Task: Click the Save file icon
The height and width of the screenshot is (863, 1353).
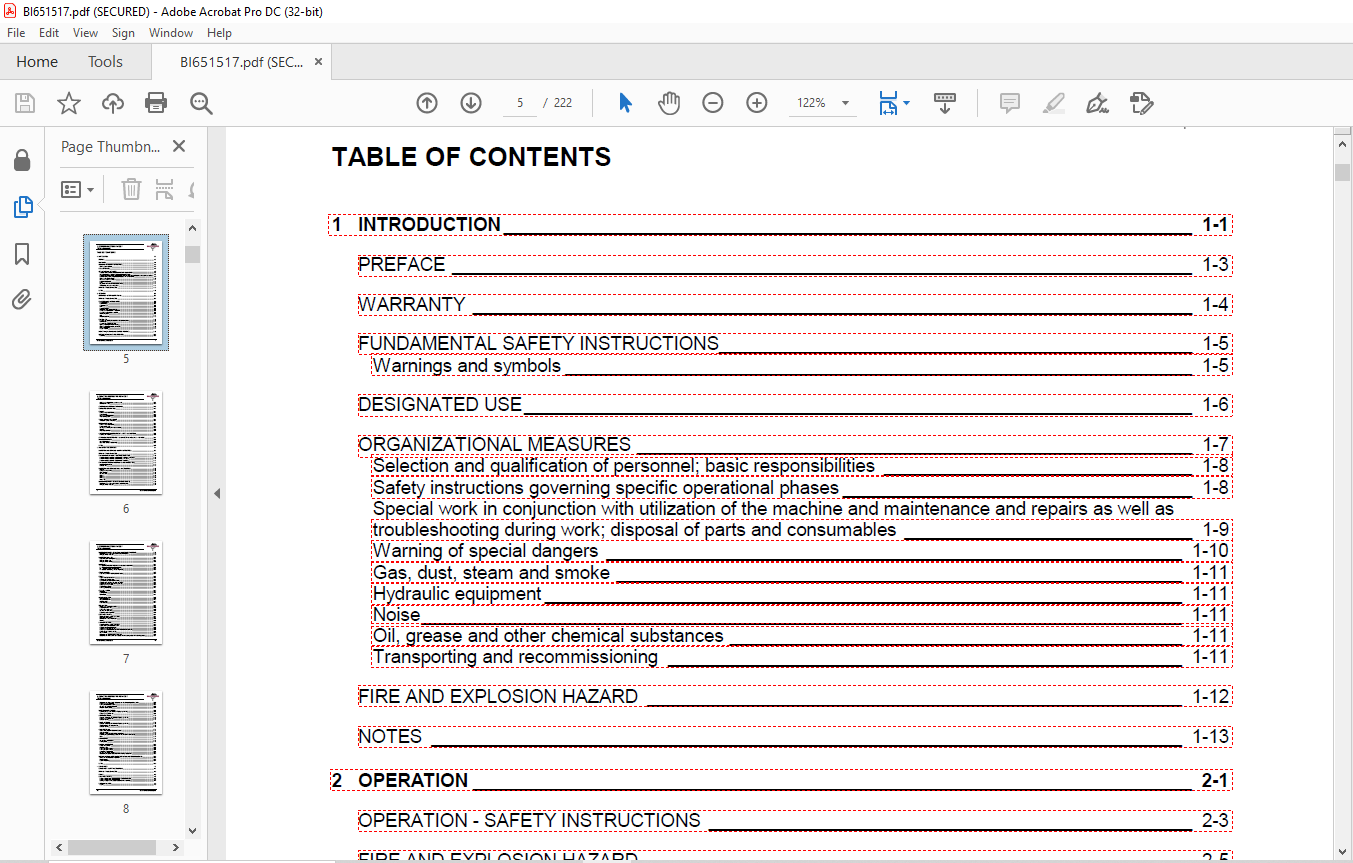Action: [x=25, y=103]
